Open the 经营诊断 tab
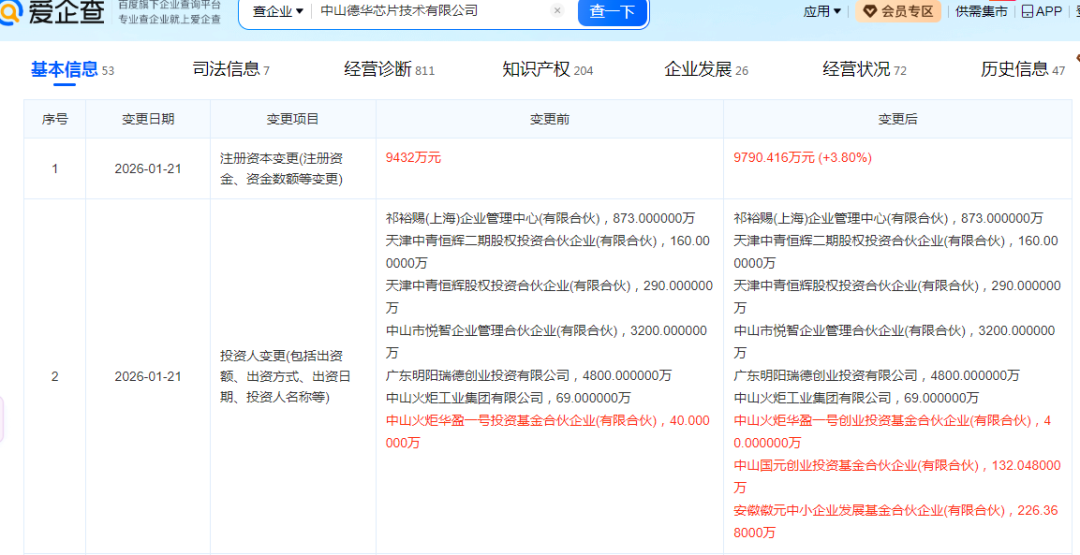The image size is (1080, 555). [x=378, y=69]
